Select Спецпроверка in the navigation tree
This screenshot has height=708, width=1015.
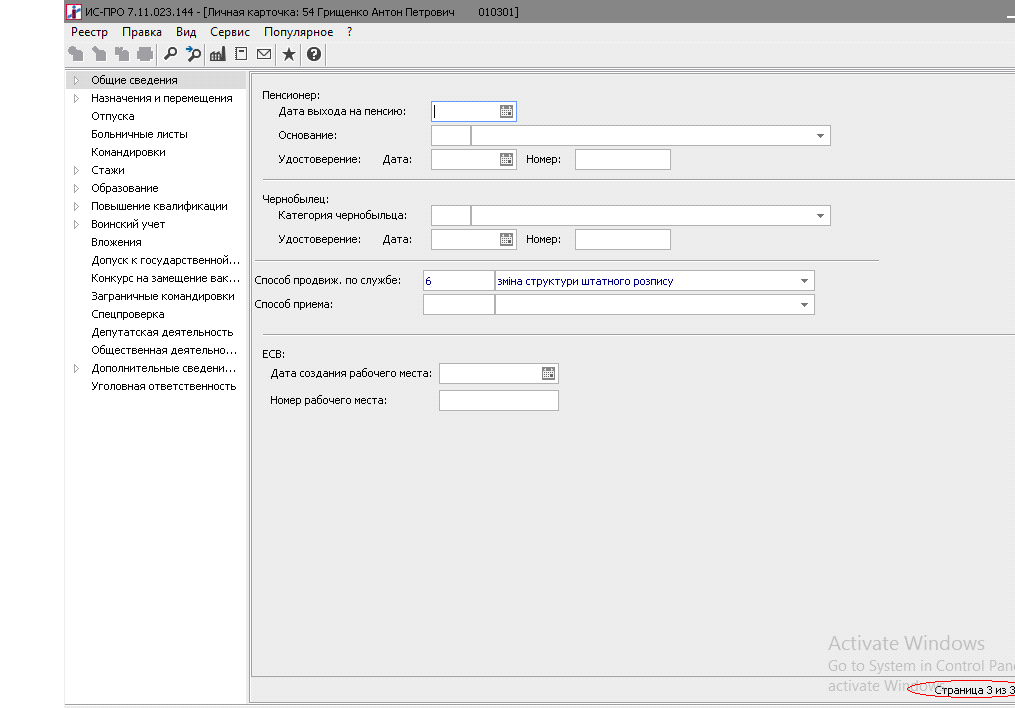pos(128,315)
